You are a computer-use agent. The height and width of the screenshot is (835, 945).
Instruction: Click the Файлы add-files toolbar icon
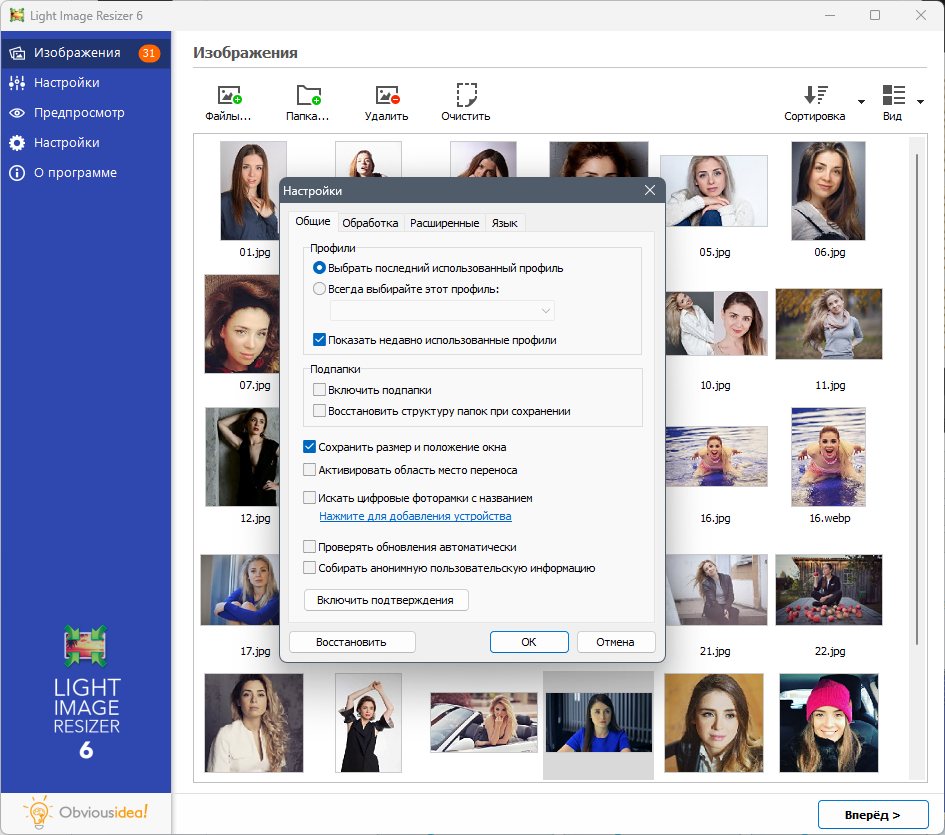229,95
